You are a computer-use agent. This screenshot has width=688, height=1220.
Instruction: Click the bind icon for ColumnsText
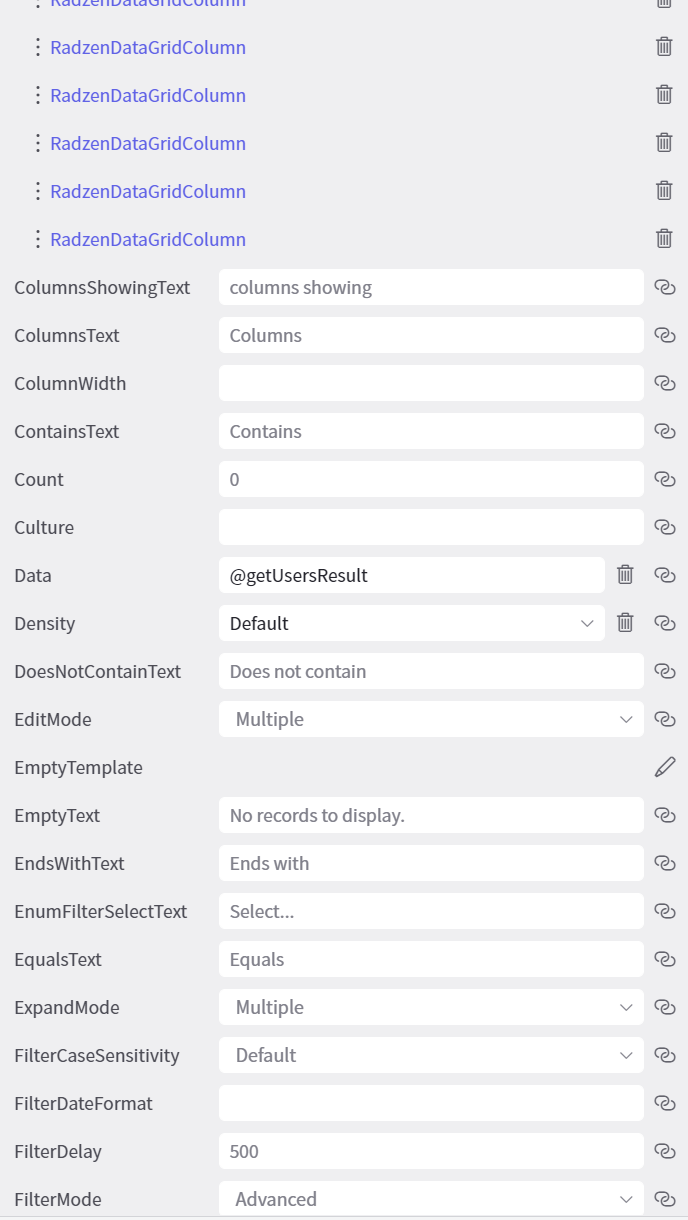tap(665, 335)
